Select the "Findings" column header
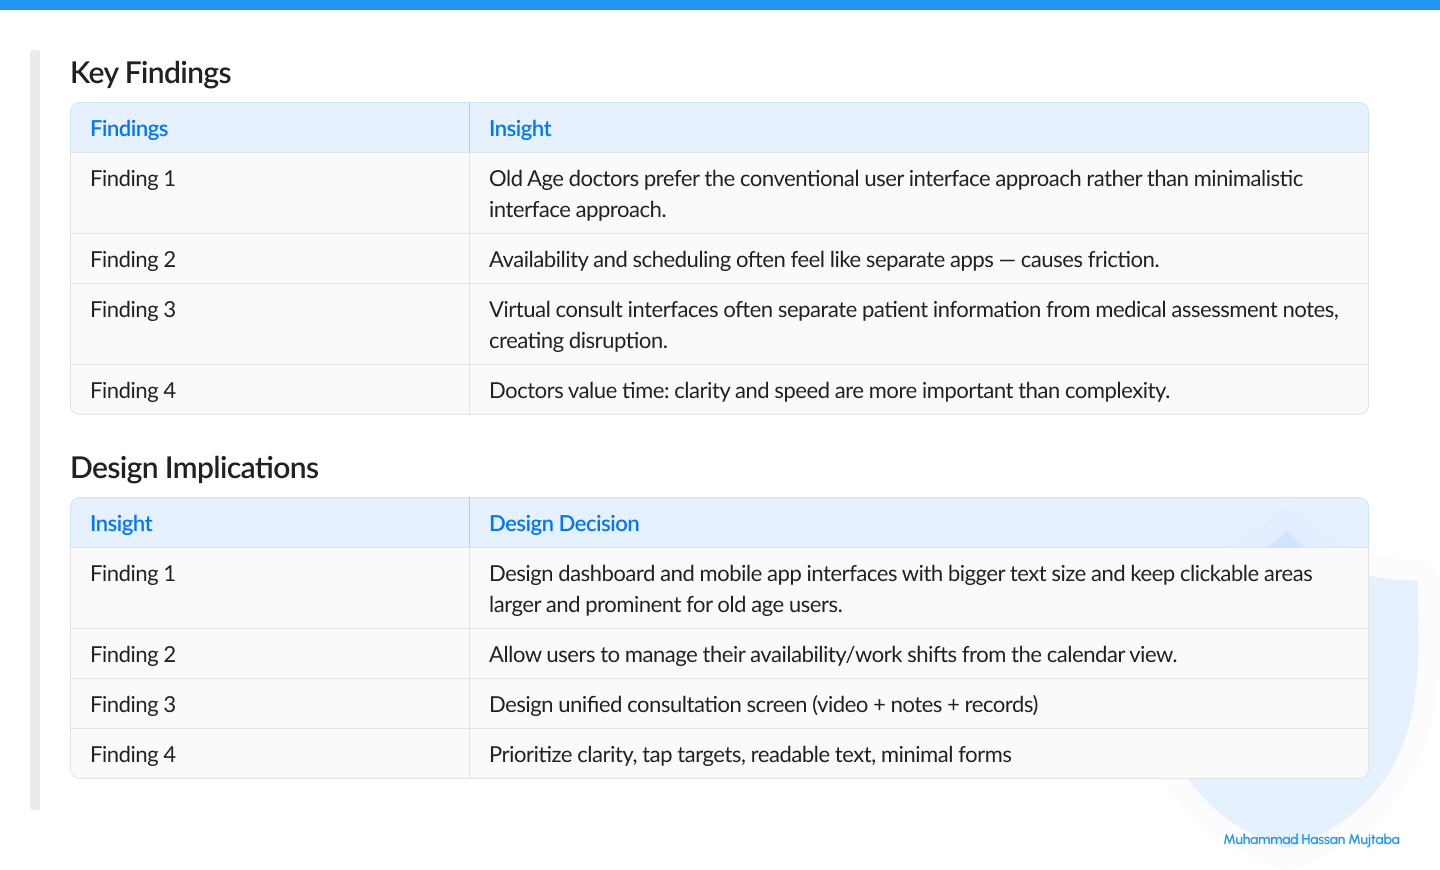 (129, 128)
